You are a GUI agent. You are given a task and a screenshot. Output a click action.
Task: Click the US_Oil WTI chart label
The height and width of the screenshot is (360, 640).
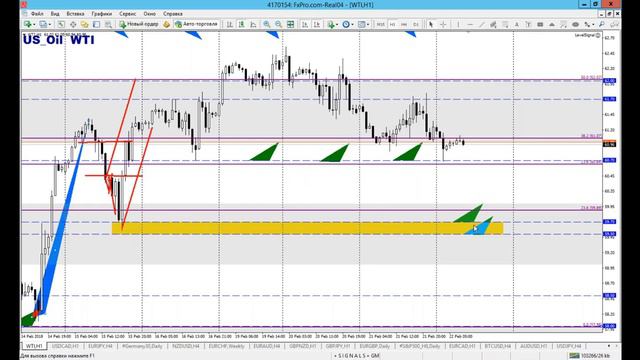coord(58,40)
